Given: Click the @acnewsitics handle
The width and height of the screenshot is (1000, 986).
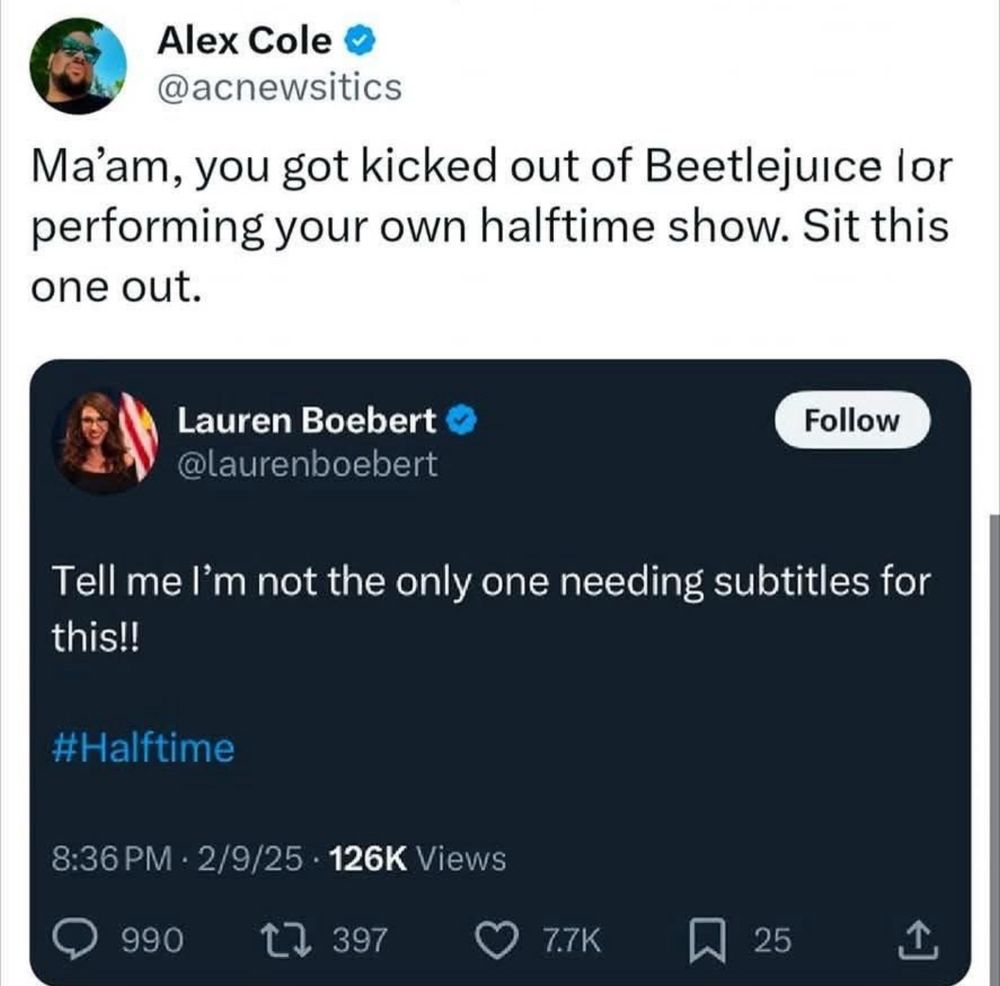Looking at the screenshot, I should [280, 87].
